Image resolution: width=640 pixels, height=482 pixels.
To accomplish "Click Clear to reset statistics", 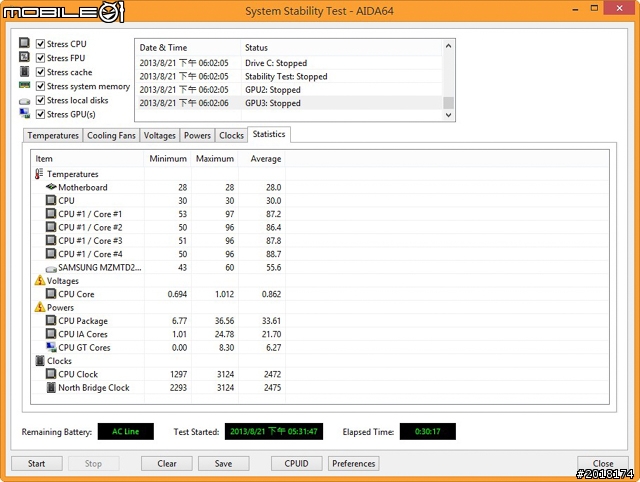I will [x=167, y=464].
